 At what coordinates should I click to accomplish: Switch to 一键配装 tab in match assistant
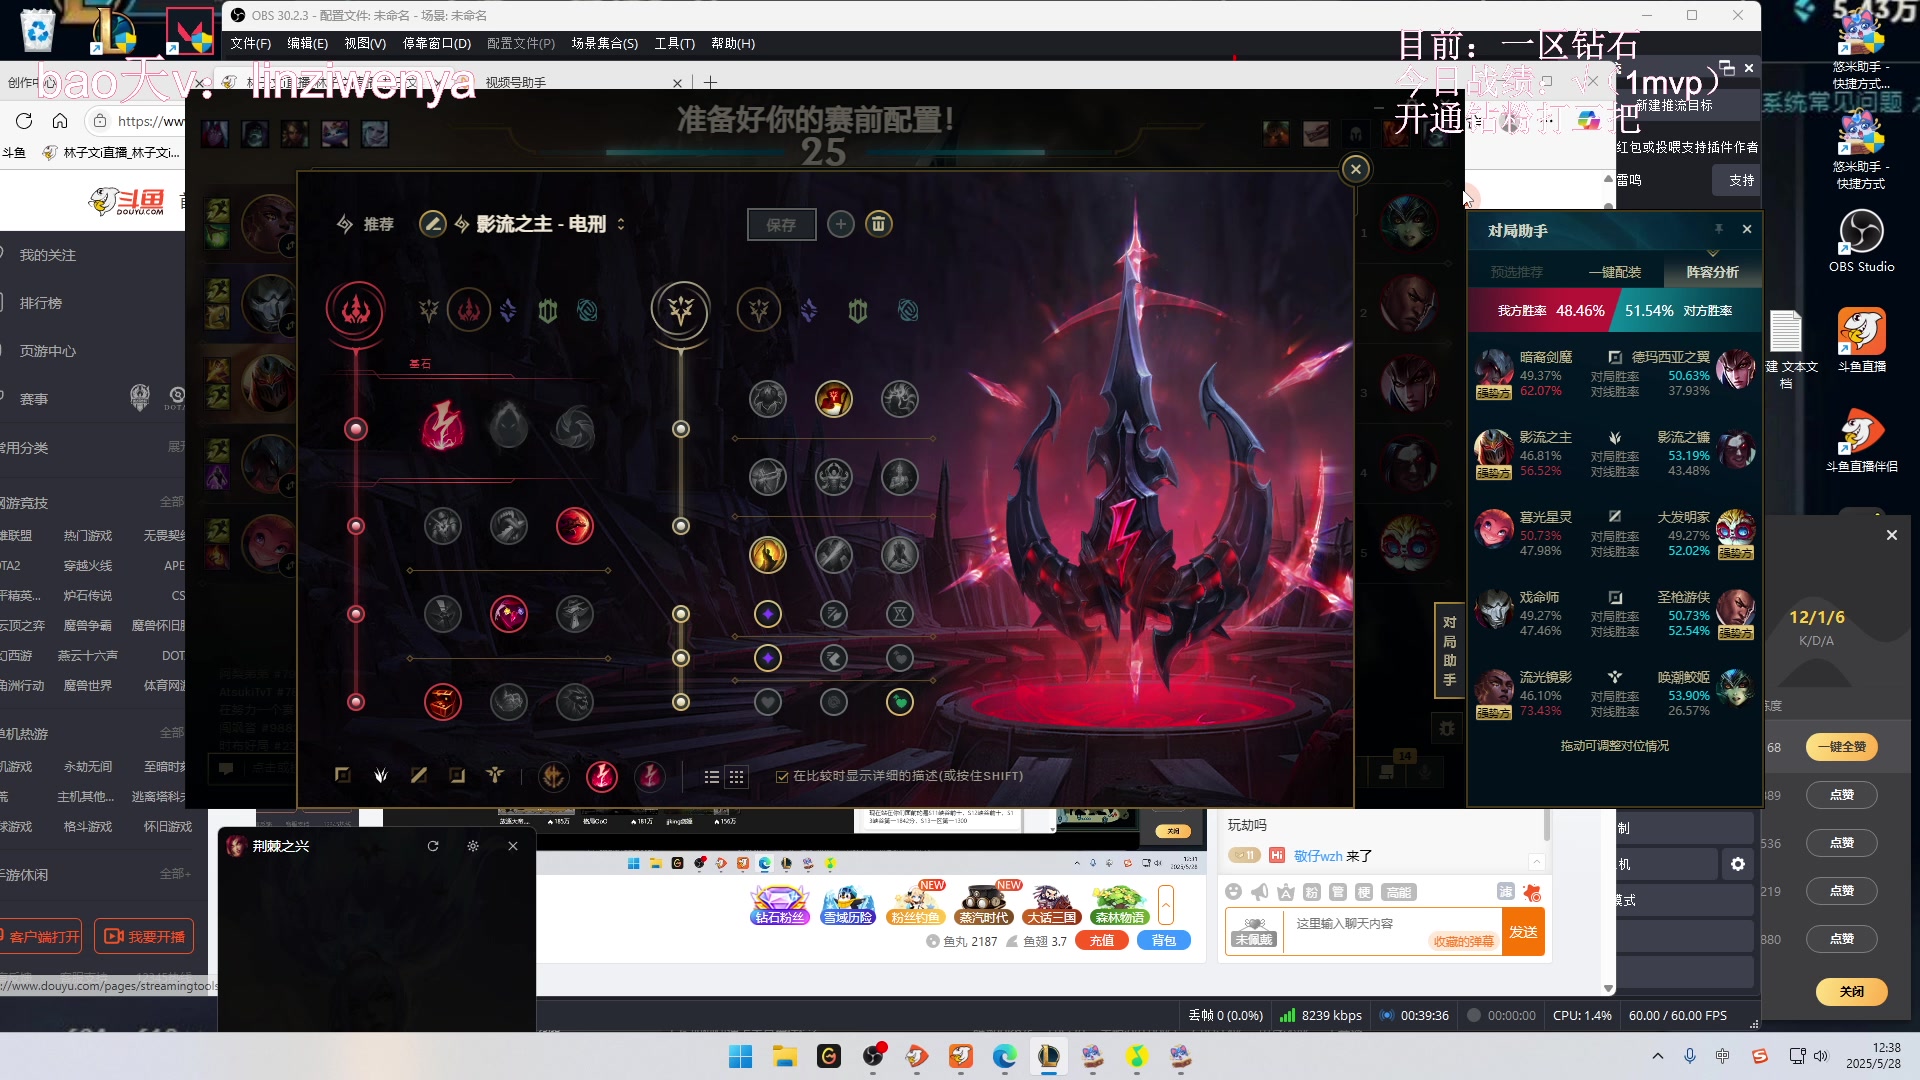click(x=1615, y=272)
